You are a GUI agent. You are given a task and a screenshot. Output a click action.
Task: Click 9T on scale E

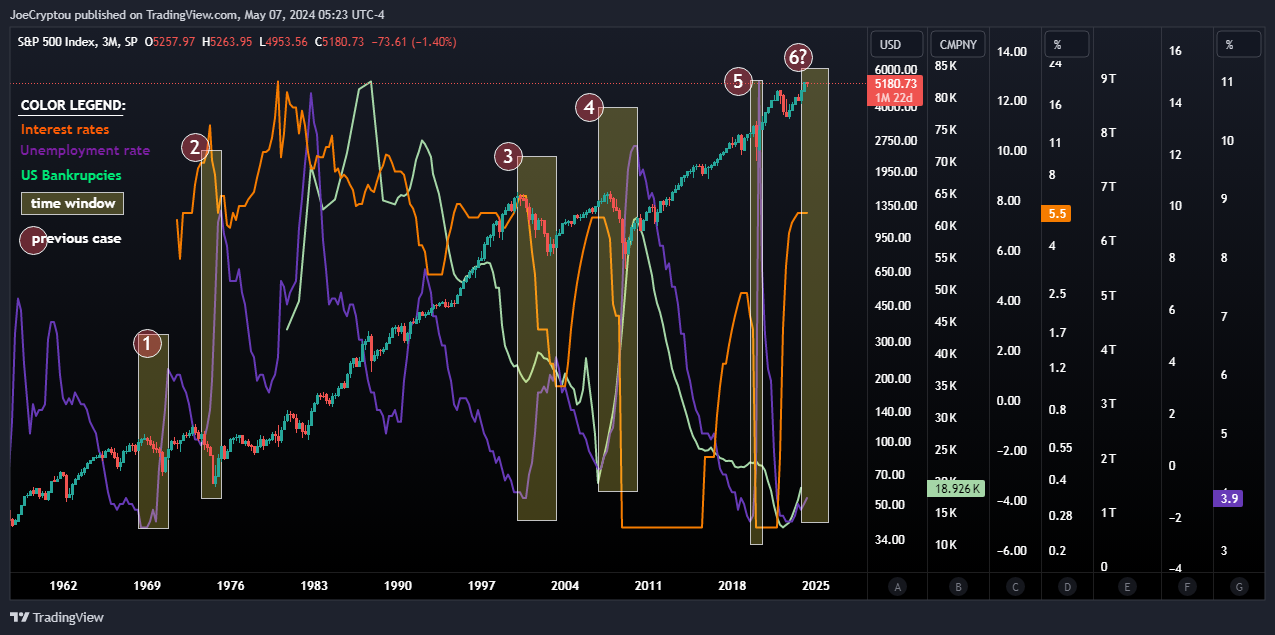1108,78
